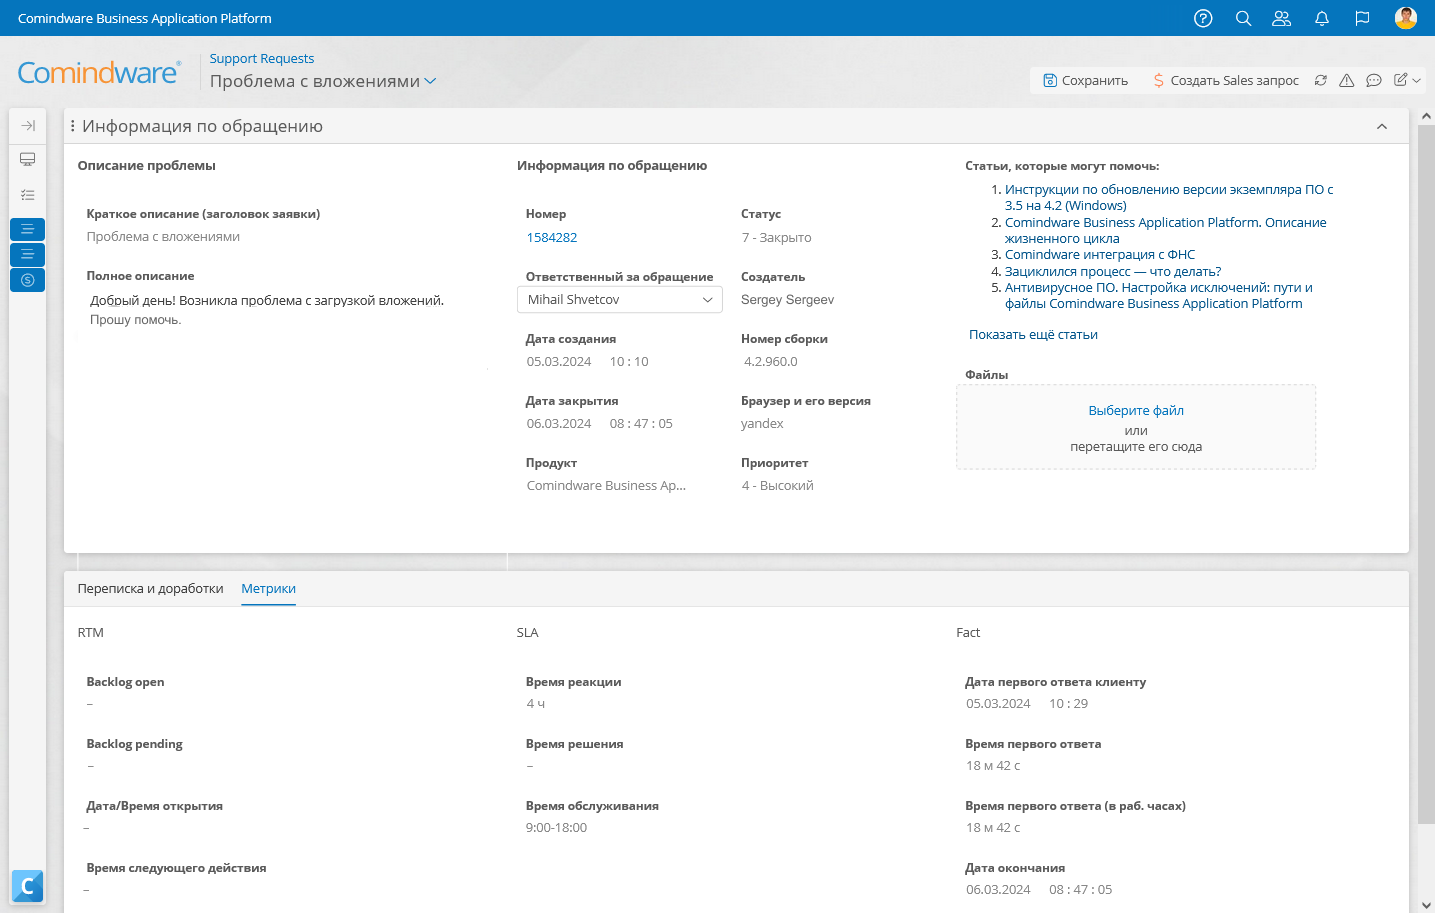Open article 'Описание жизненного цикла'

[x=1166, y=230]
